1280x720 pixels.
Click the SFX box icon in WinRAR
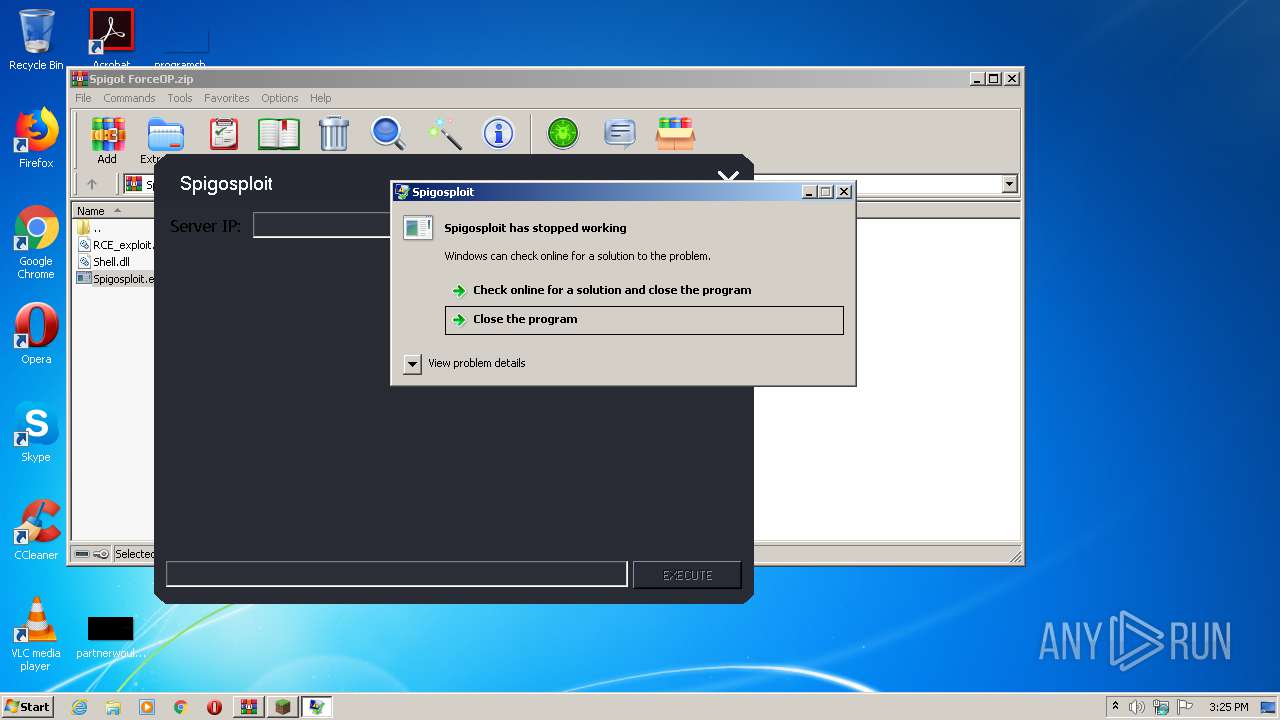(x=675, y=133)
